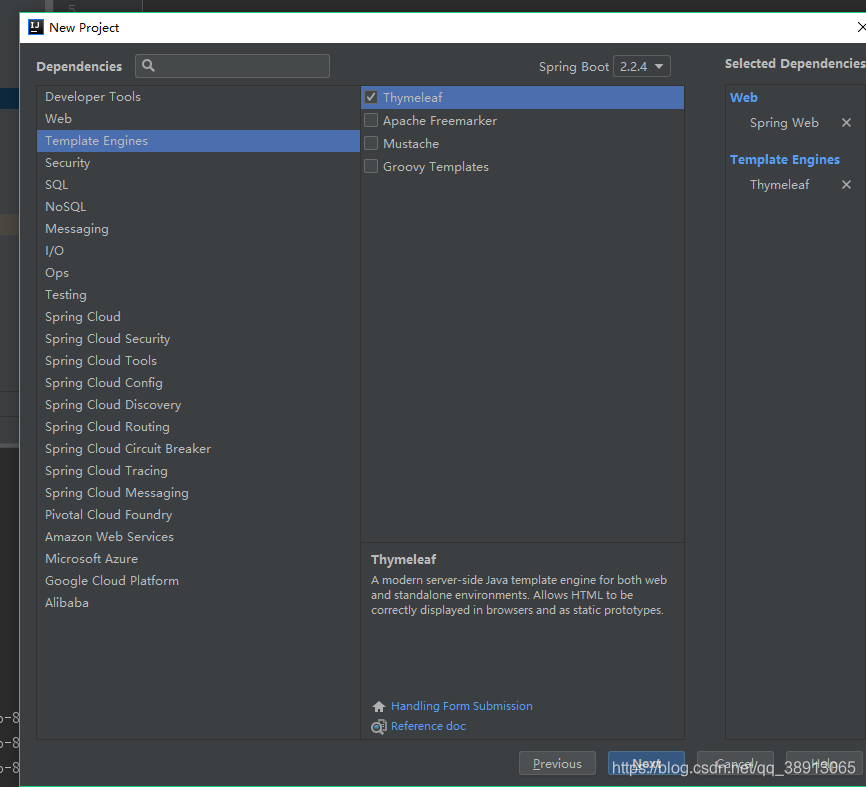Close the New Project dialog
The width and height of the screenshot is (866, 787).
click(x=860, y=27)
